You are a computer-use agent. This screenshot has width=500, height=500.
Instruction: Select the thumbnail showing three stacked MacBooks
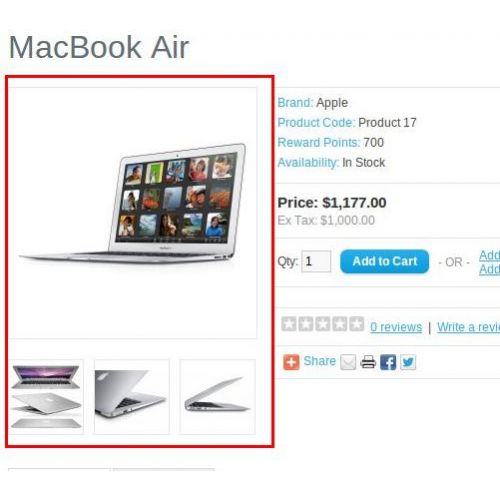pyautogui.click(x=46, y=397)
